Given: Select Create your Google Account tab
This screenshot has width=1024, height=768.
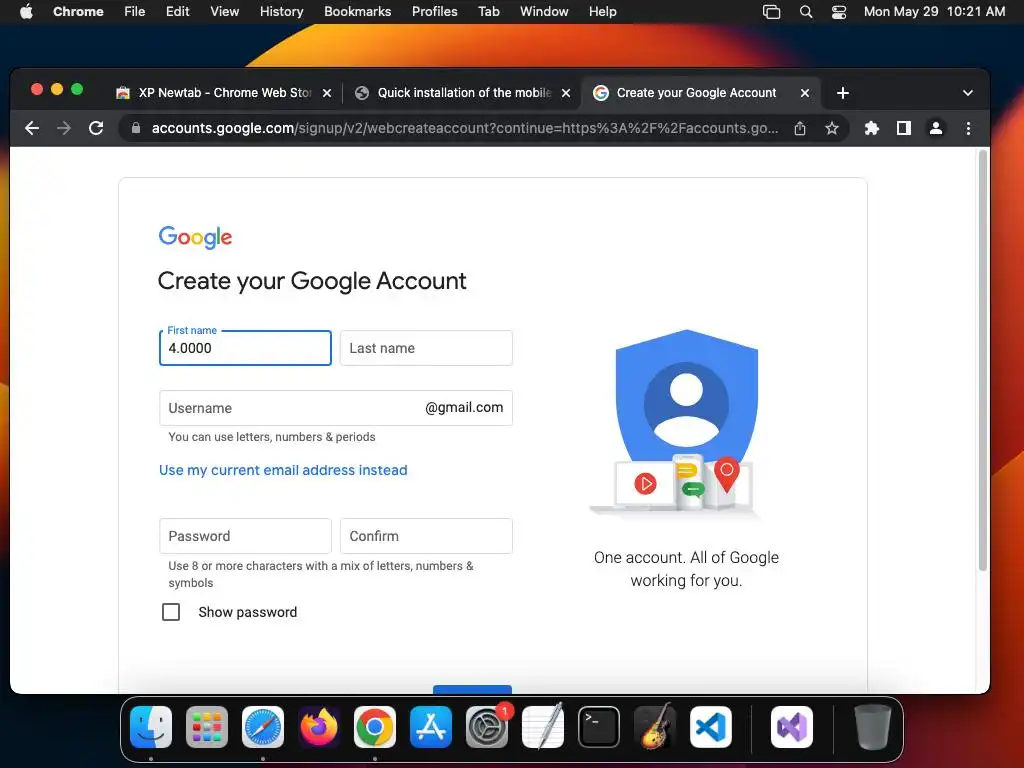Looking at the screenshot, I should click(702, 93).
